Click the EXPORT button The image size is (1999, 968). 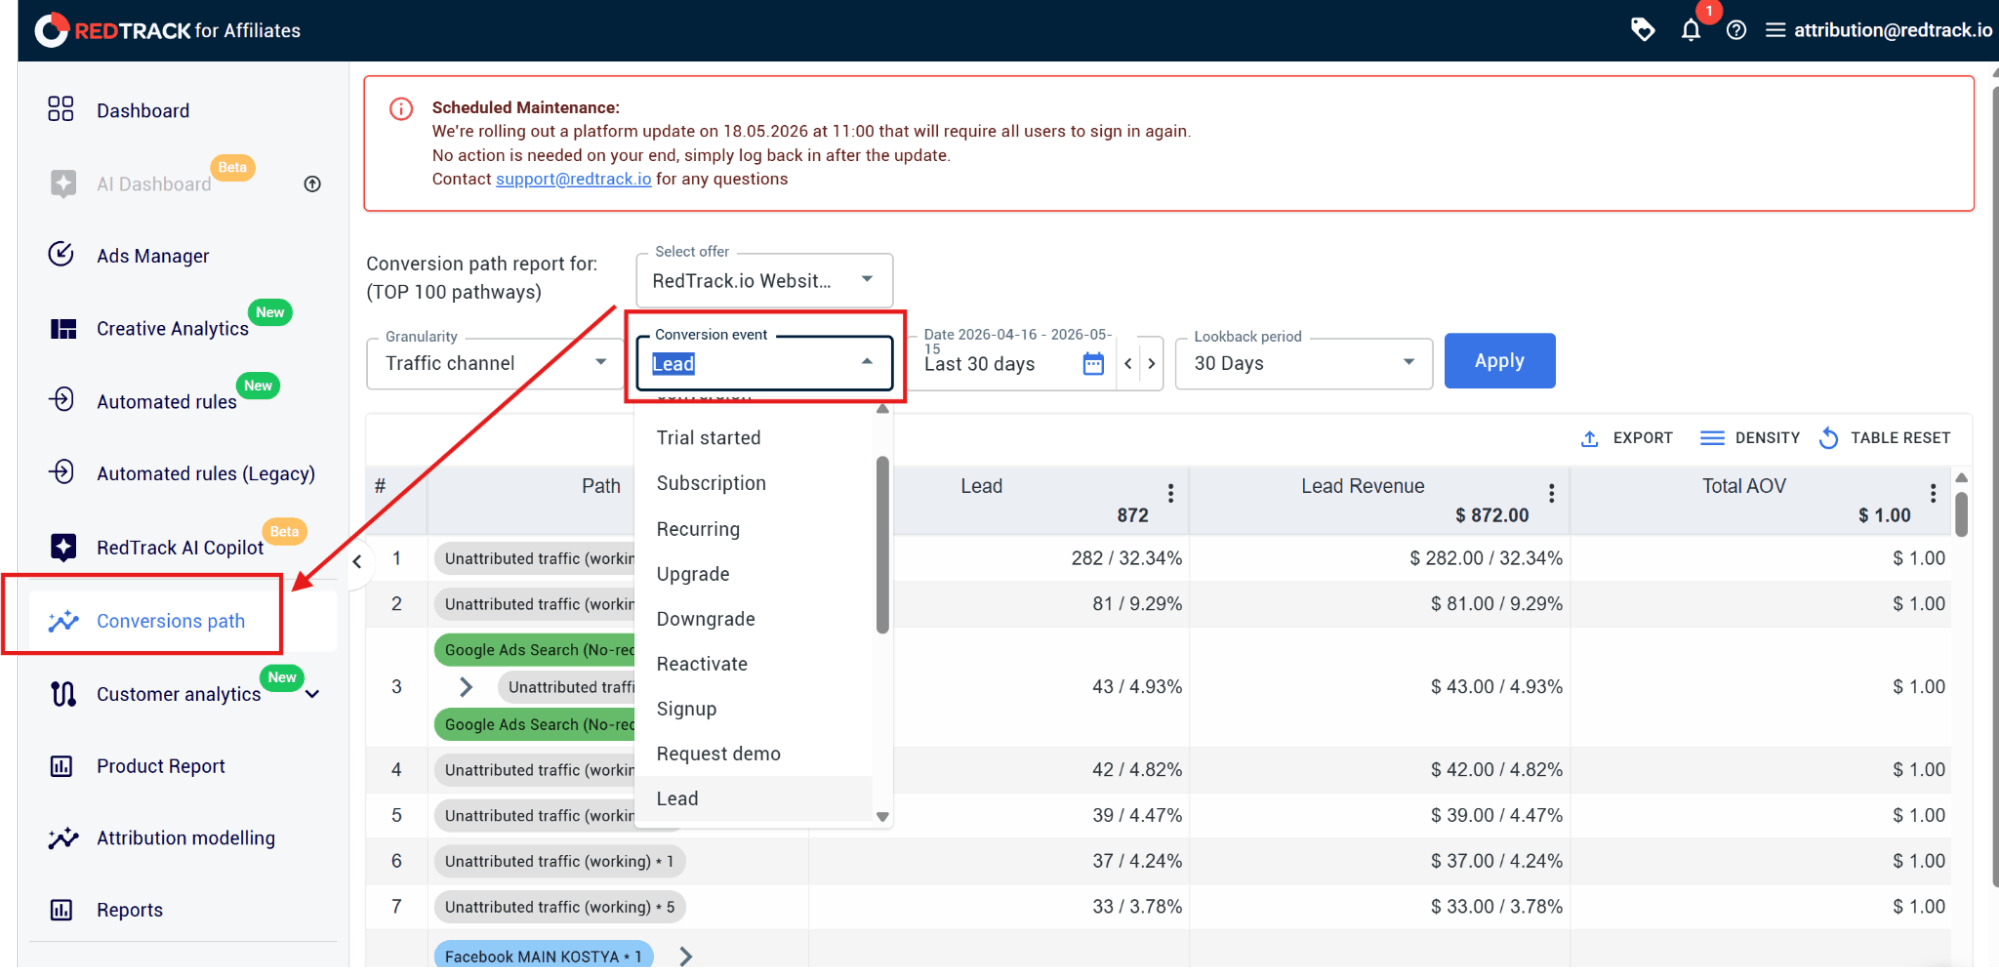point(1626,438)
